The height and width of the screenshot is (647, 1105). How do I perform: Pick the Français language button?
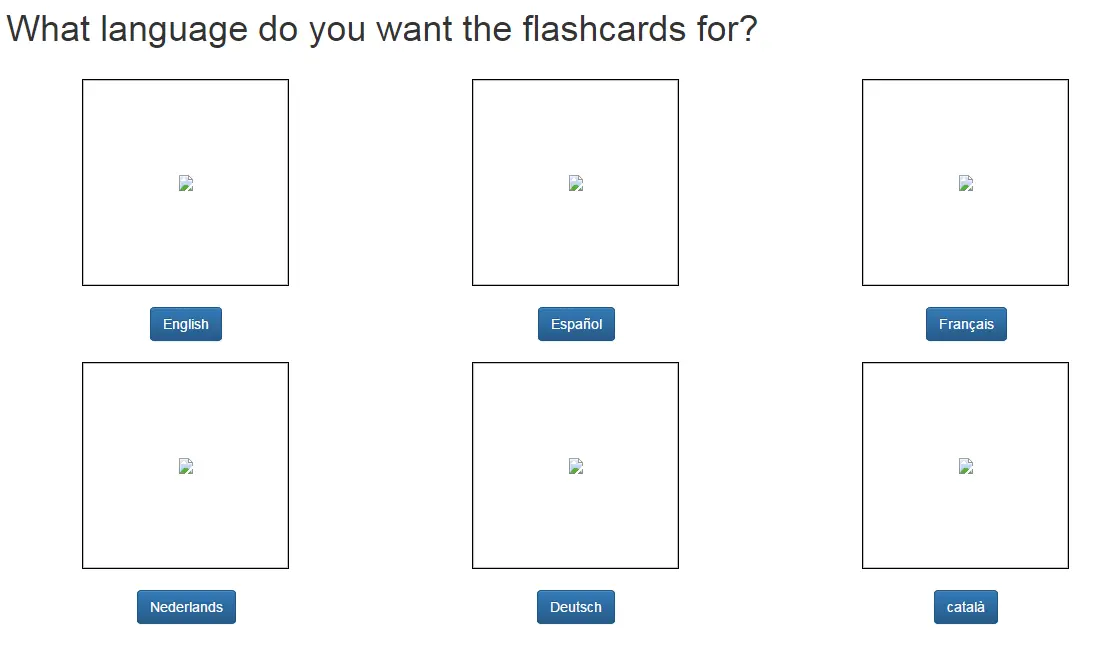tap(966, 324)
